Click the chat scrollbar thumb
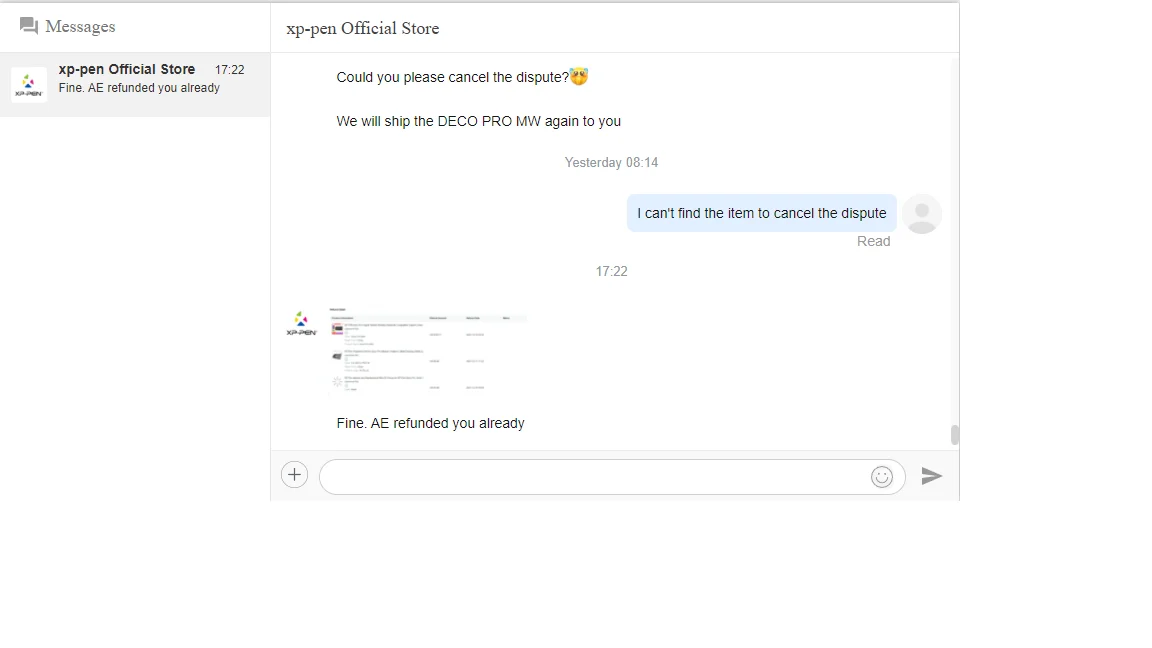The height and width of the screenshot is (648, 1152). 954,435
